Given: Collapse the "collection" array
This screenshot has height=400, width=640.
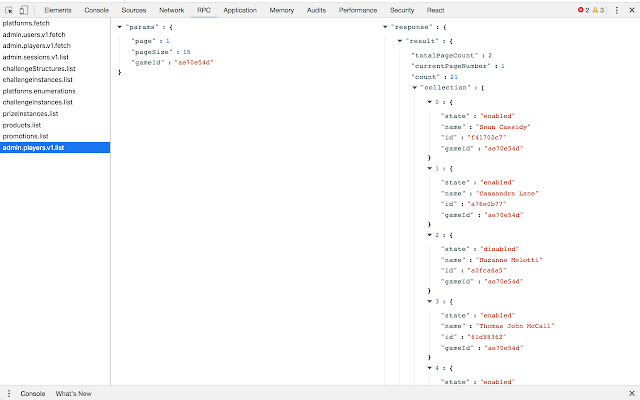Looking at the screenshot, I should tap(414, 87).
